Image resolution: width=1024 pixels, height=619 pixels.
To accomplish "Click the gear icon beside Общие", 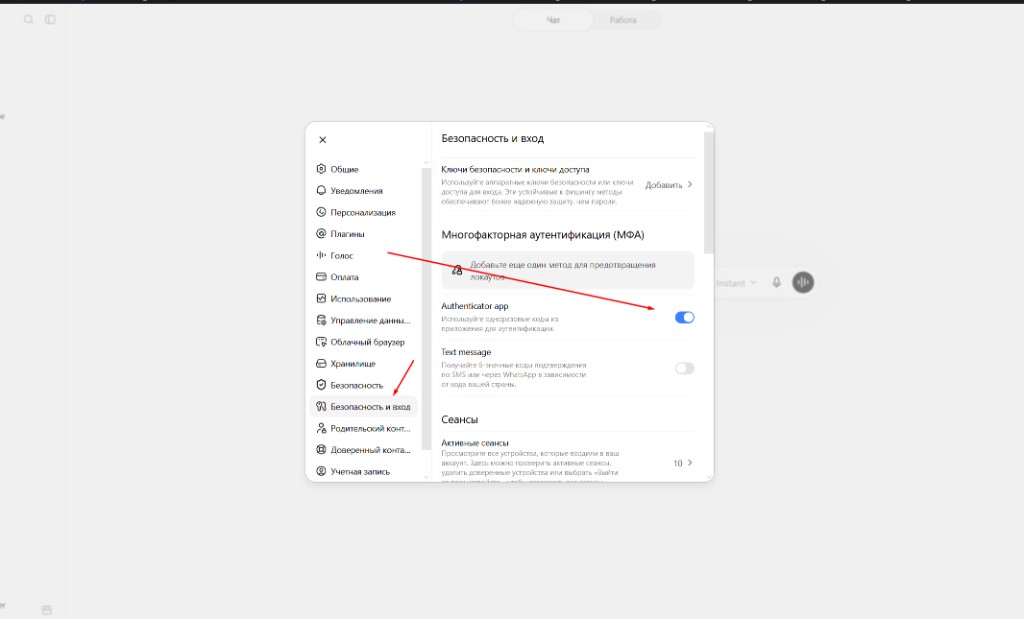I will (x=321, y=168).
